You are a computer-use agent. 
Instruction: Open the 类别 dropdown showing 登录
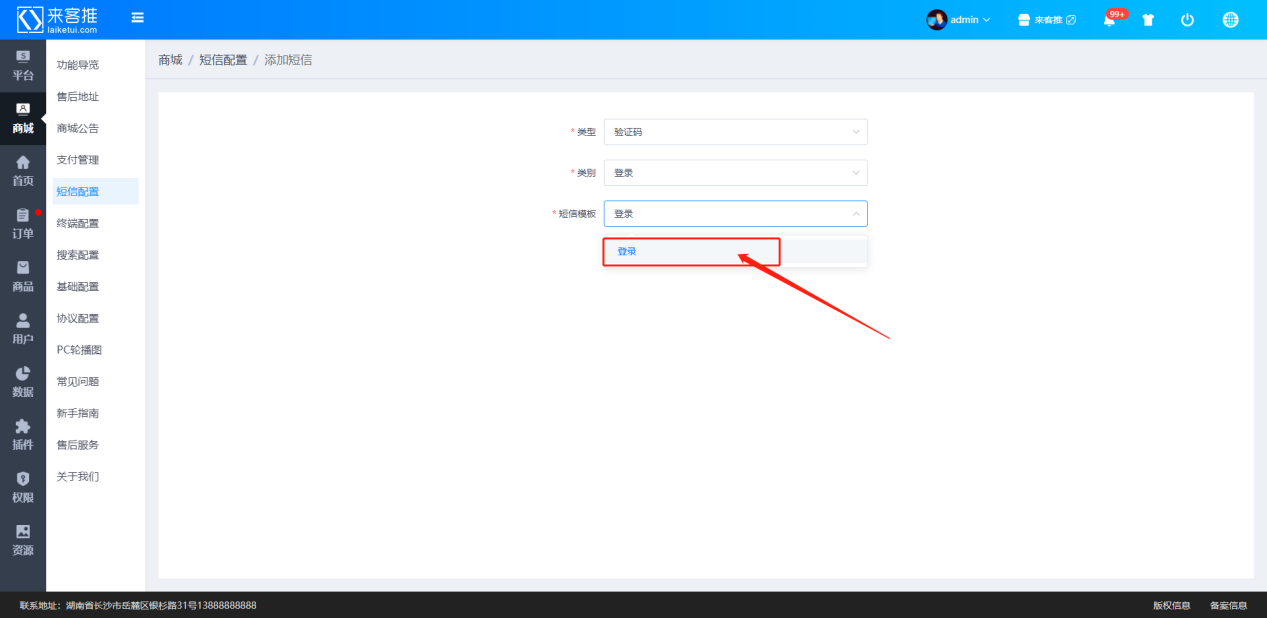(x=735, y=173)
